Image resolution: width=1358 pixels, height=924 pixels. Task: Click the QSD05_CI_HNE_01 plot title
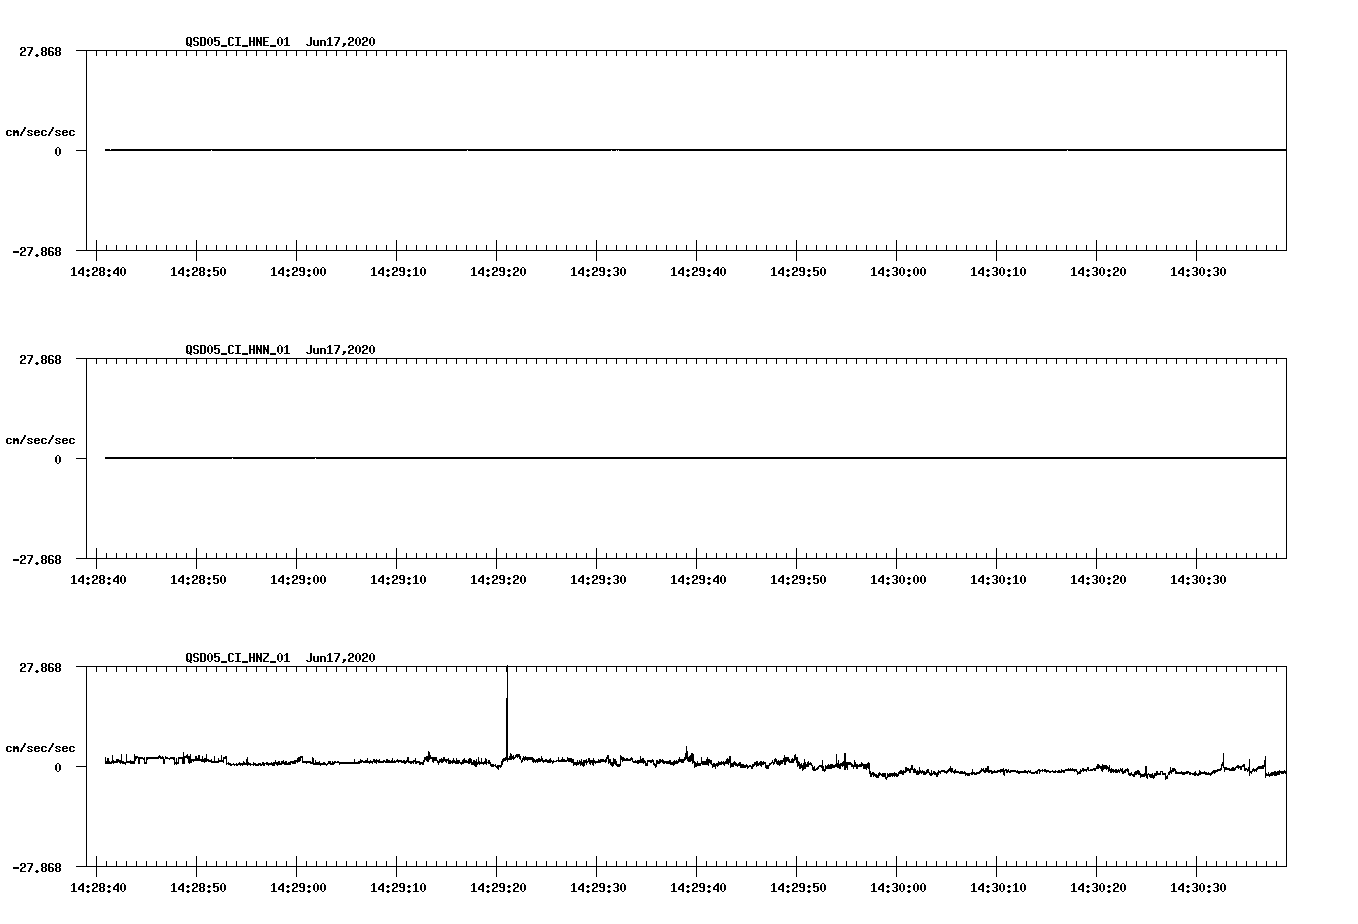(280, 42)
